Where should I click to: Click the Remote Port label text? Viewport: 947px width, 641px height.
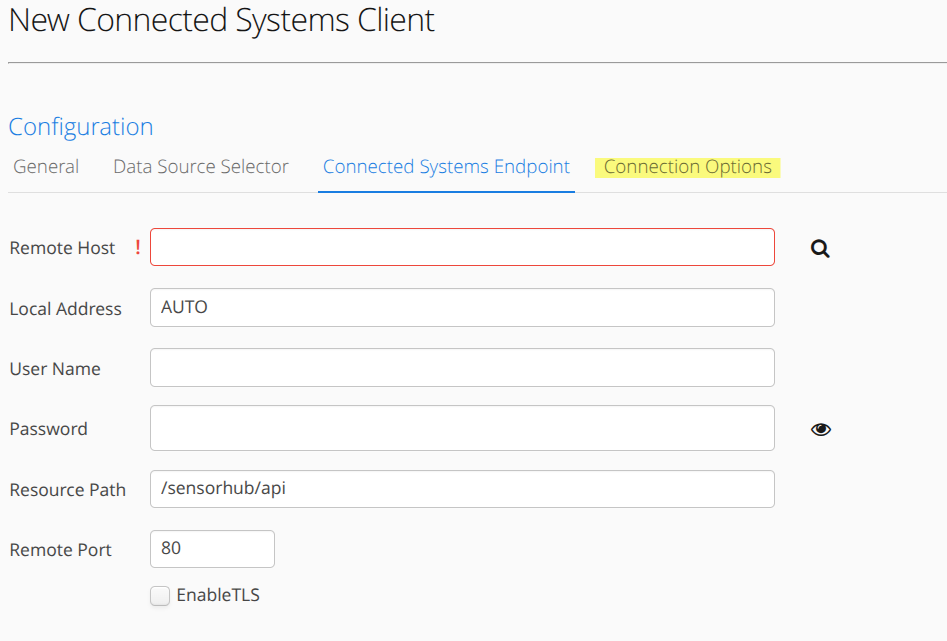[60, 550]
